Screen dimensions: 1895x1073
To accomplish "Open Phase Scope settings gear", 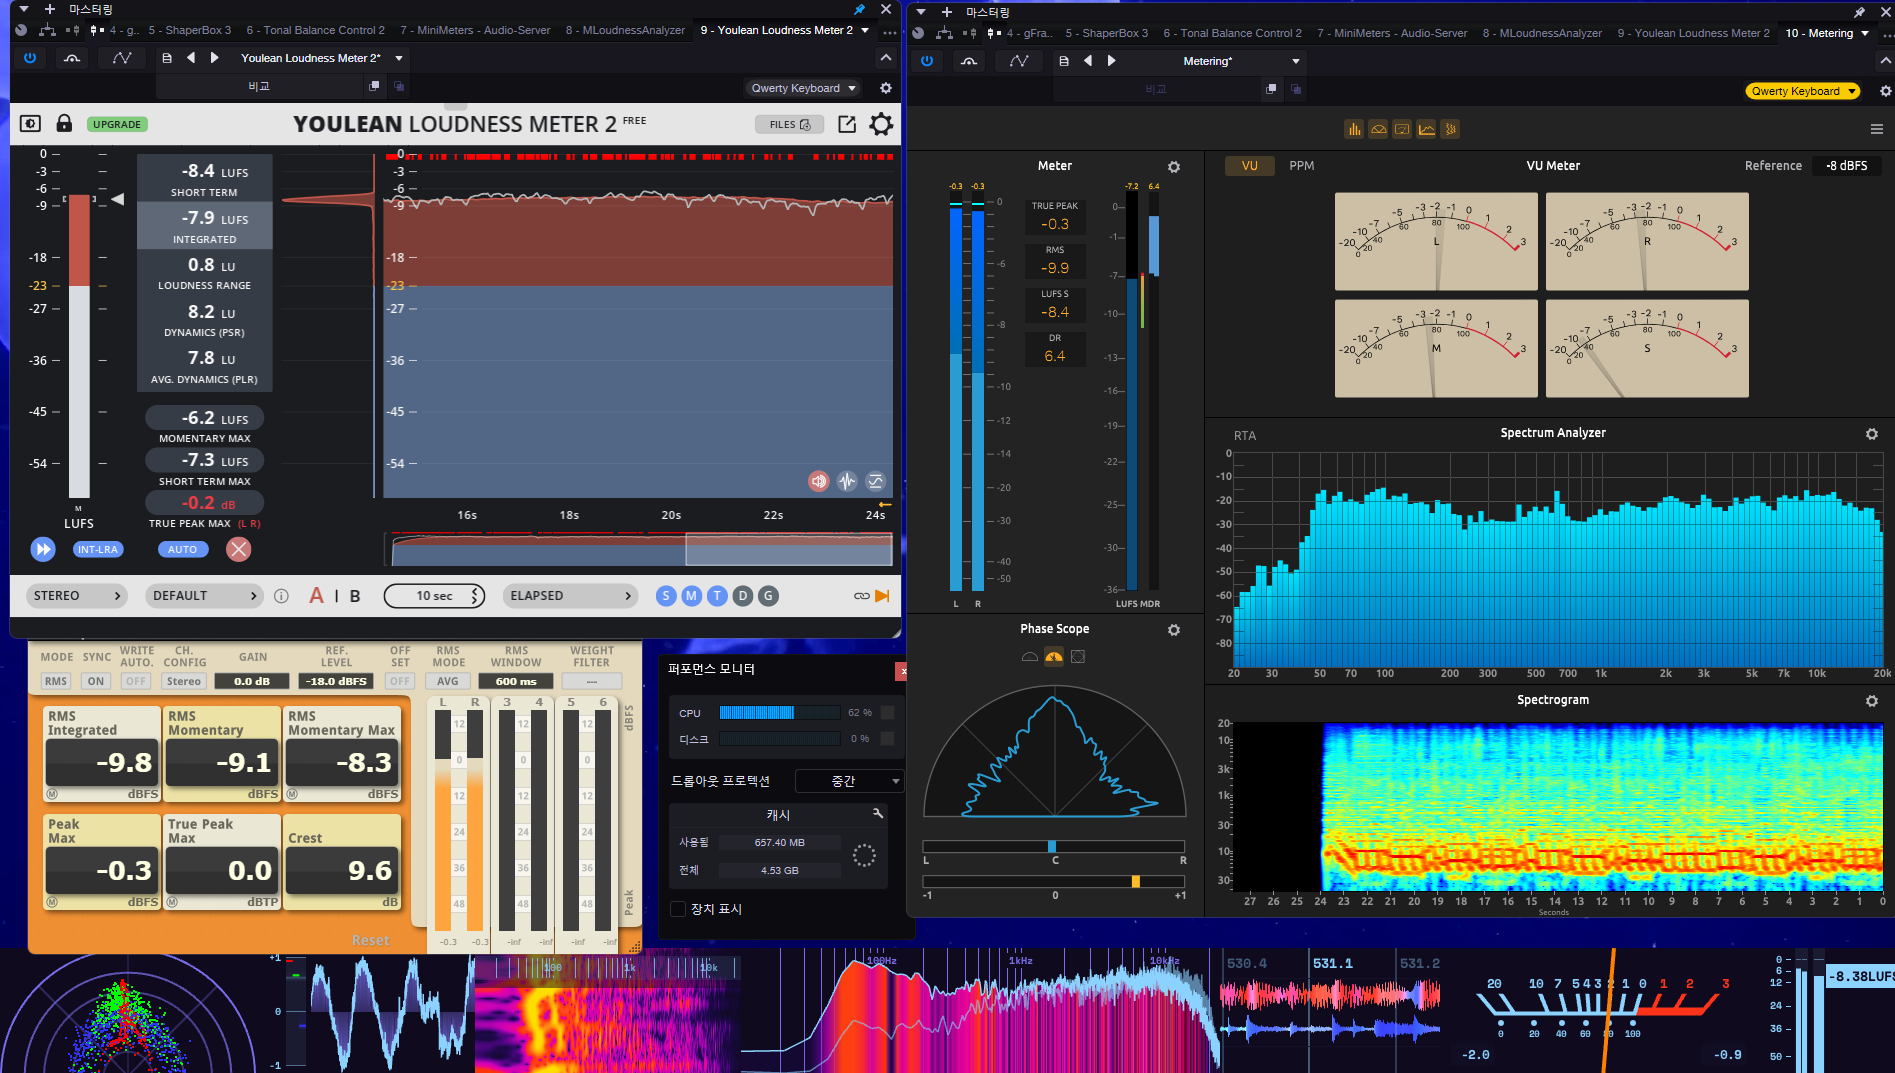I will pos(1174,630).
